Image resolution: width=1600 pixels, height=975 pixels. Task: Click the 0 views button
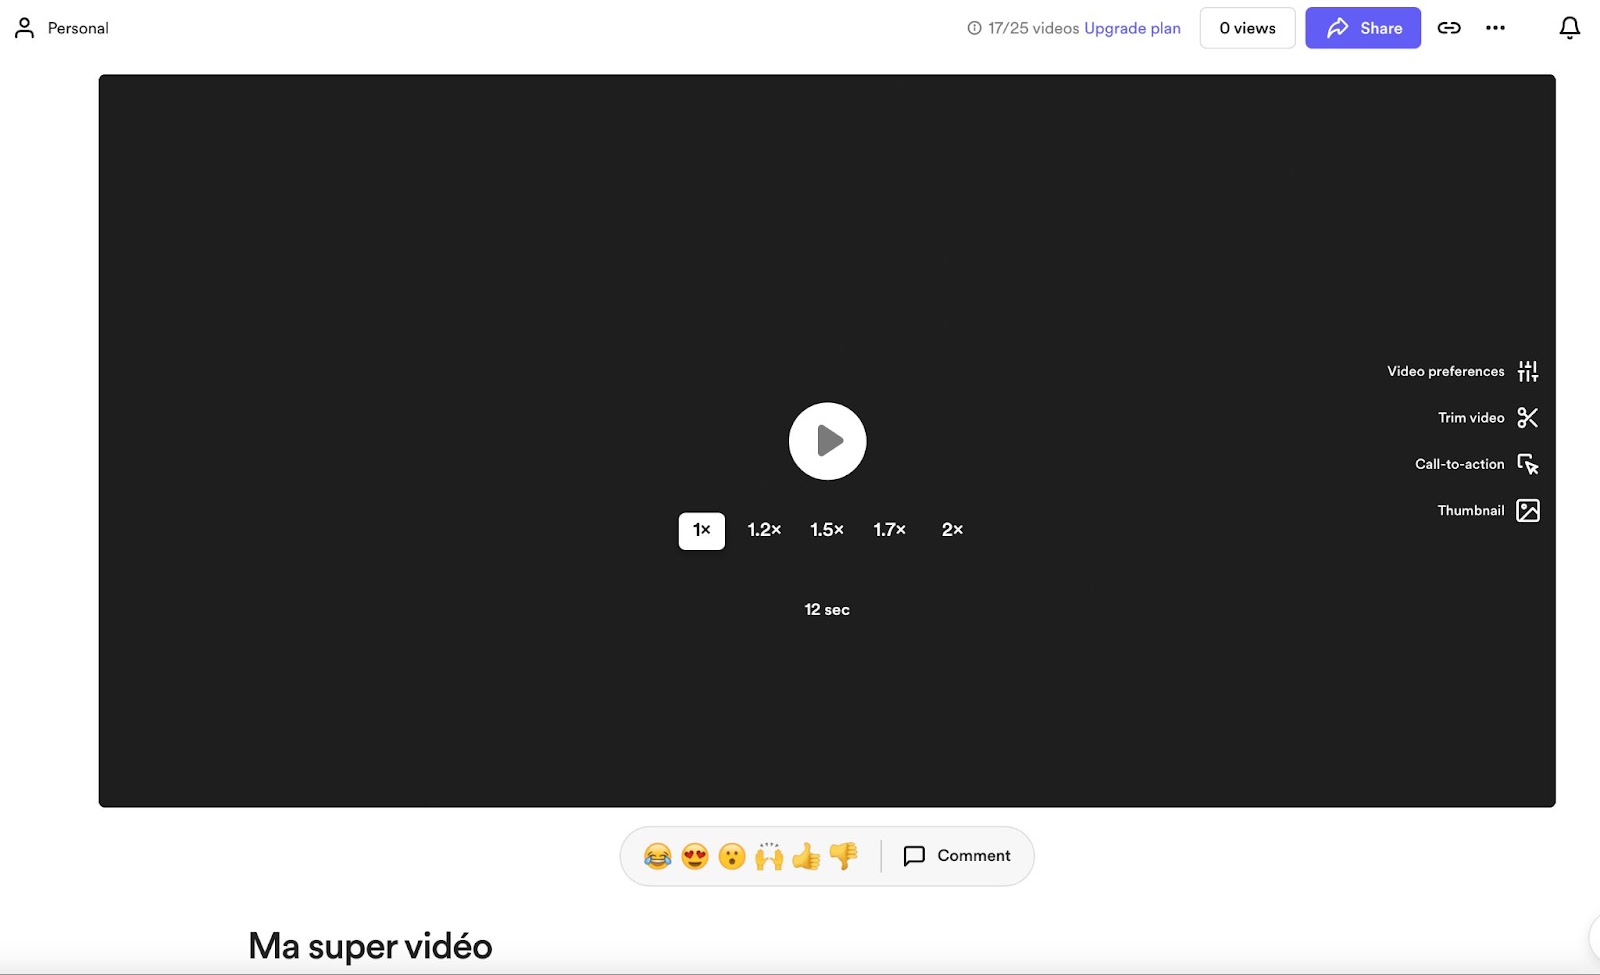coord(1248,28)
